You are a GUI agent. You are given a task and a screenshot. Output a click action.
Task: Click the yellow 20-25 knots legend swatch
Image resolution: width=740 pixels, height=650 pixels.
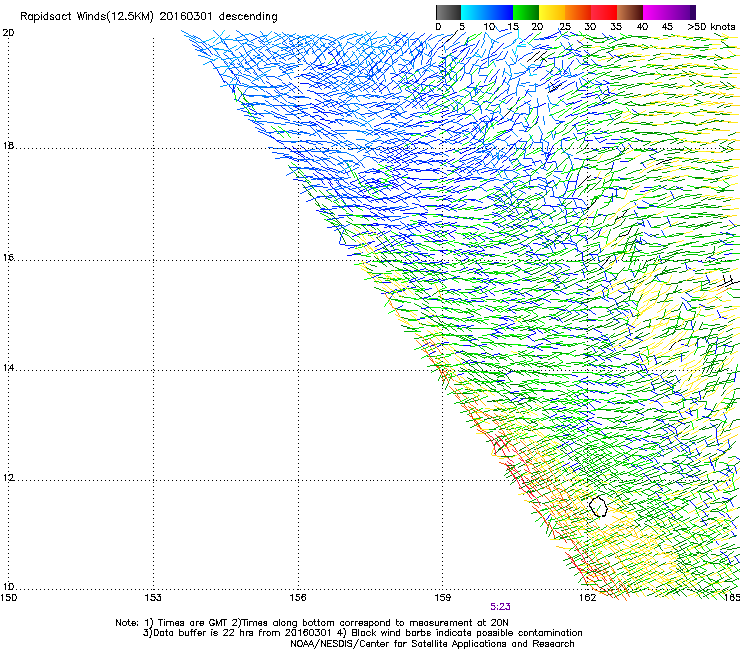coord(552,12)
